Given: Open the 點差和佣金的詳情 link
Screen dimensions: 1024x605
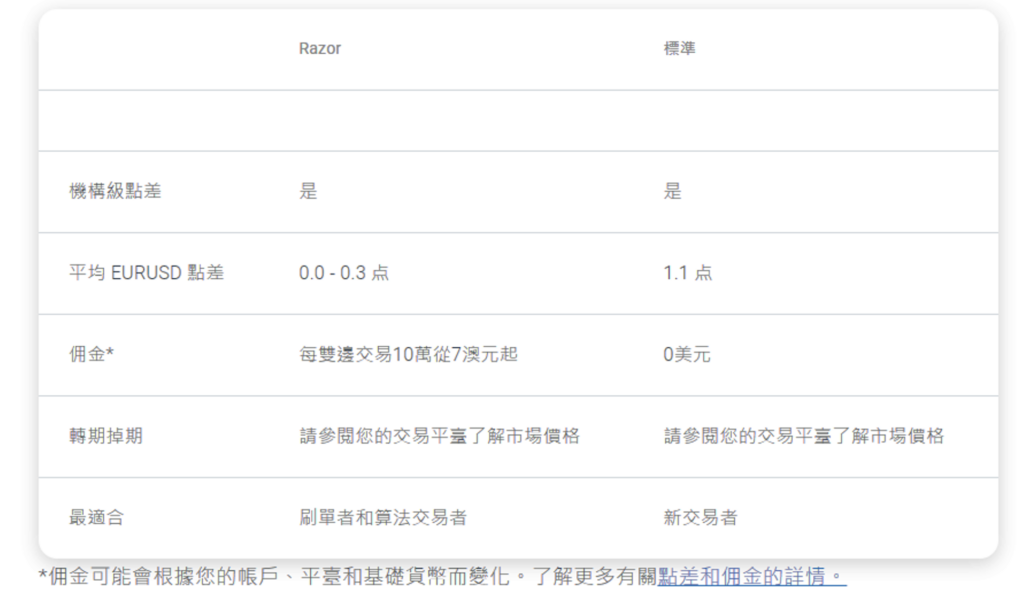Looking at the screenshot, I should (x=752, y=577).
